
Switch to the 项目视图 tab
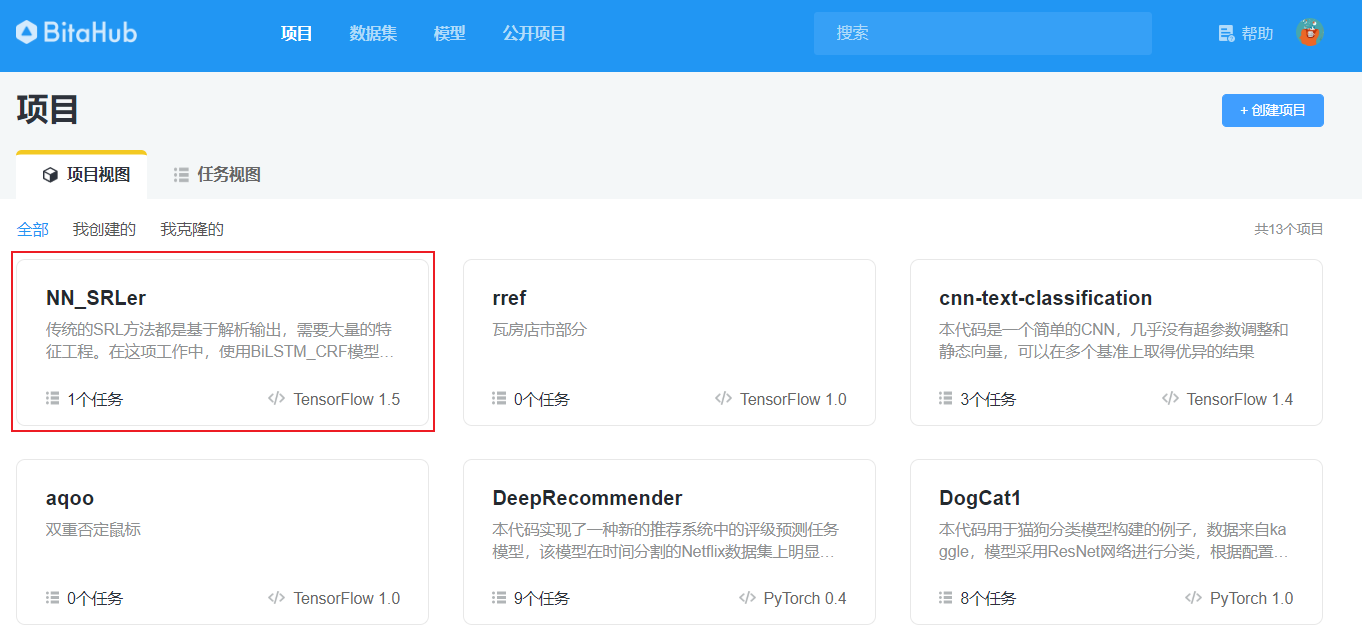[x=82, y=175]
